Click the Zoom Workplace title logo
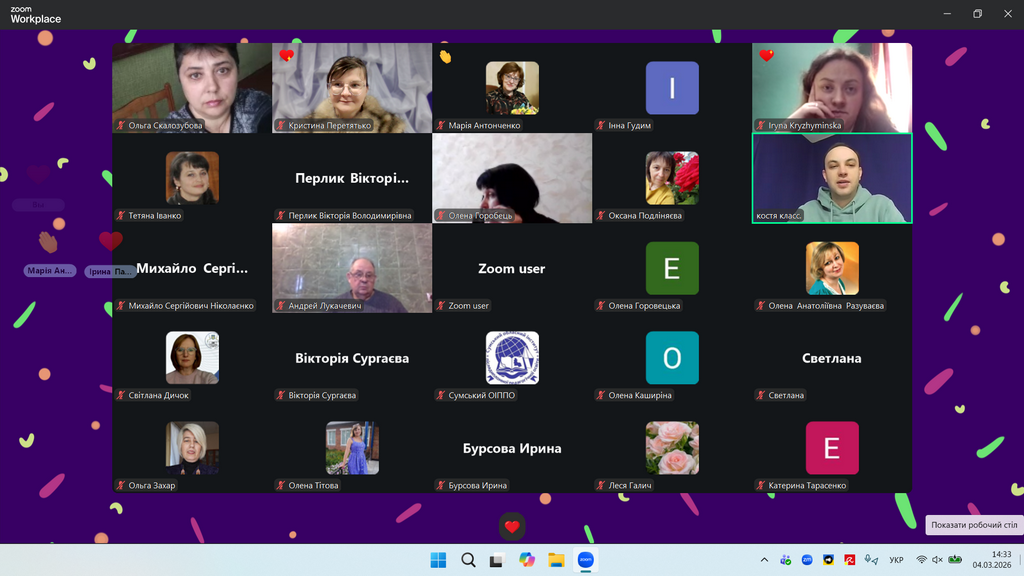This screenshot has width=1024, height=576. click(36, 14)
